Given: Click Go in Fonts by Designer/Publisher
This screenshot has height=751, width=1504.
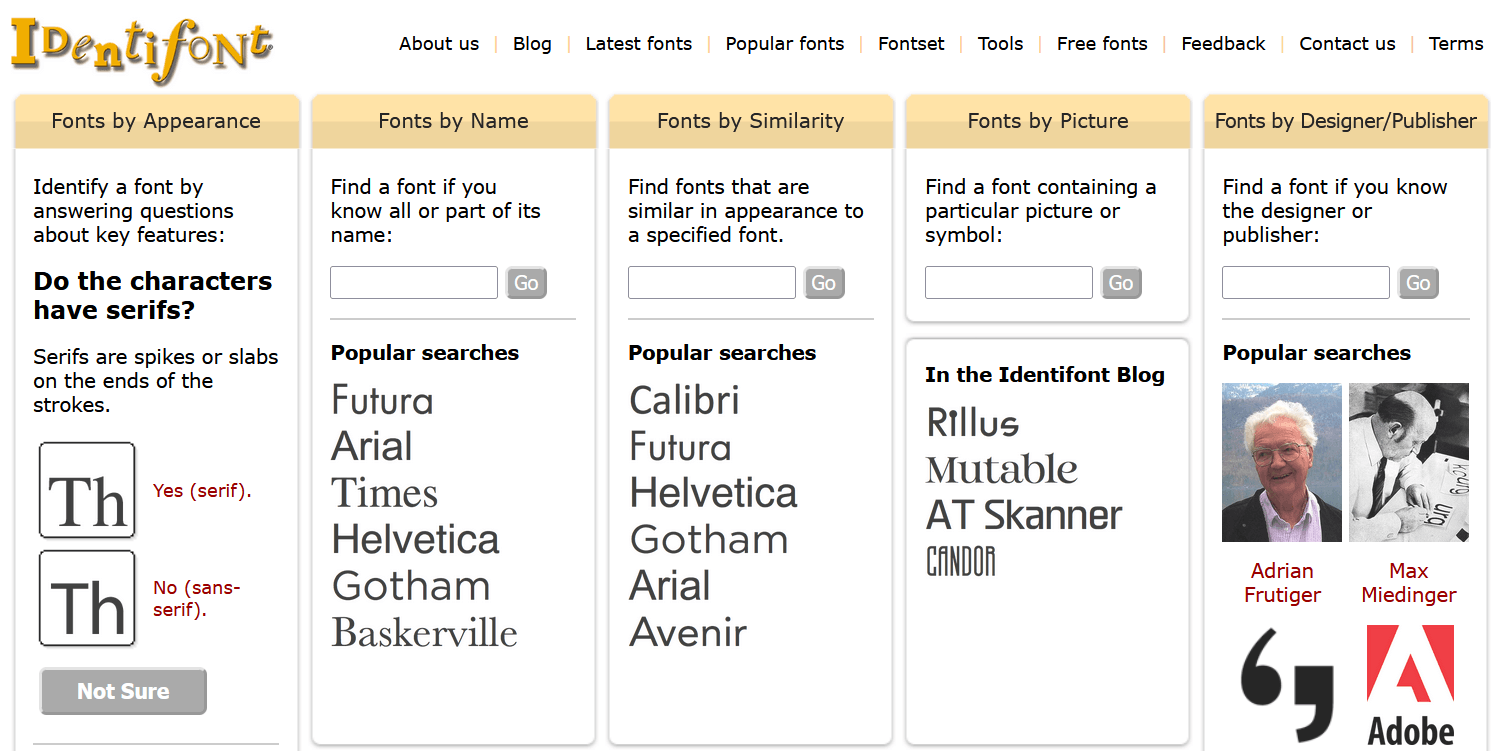Looking at the screenshot, I should pos(1418,283).
